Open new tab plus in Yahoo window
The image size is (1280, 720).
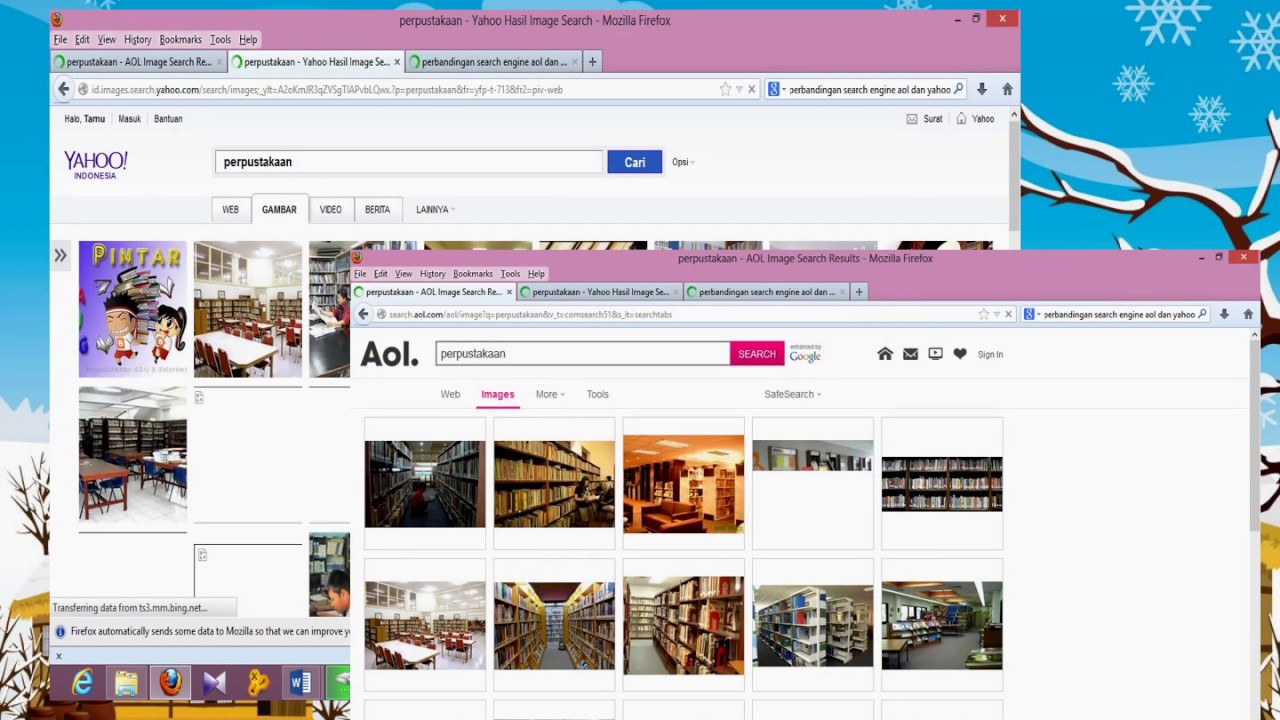click(592, 62)
